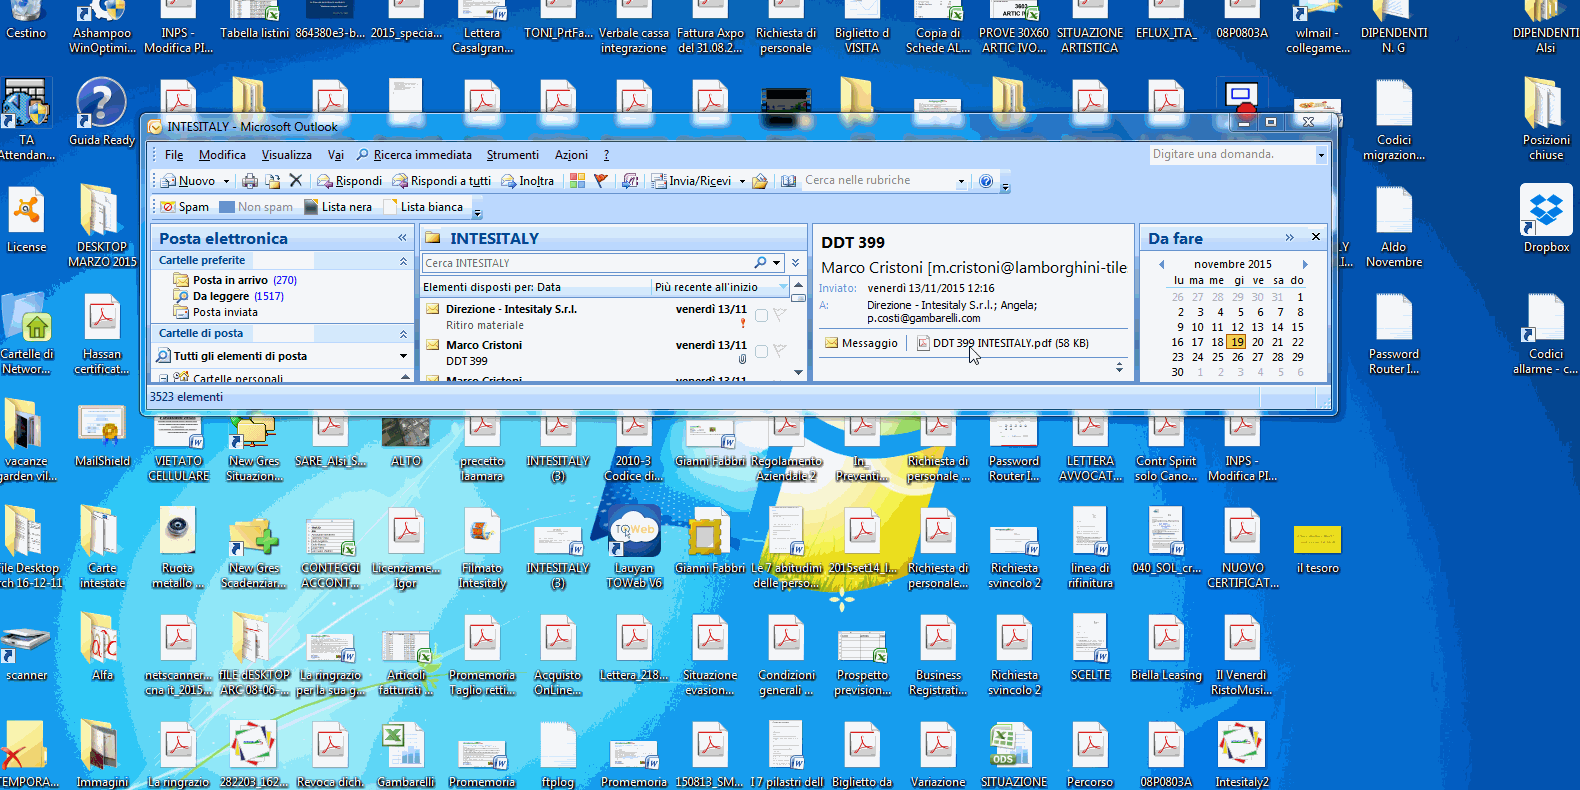
Task: Click the open-envelope icon after Invia/Ricevi
Action: 760,181
